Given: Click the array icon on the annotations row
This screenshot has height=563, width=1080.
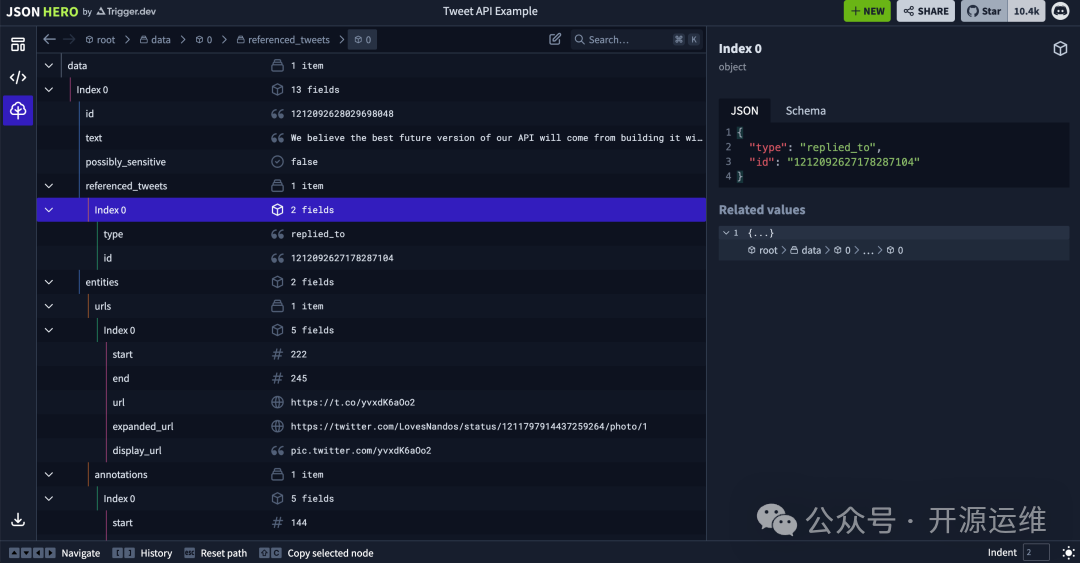Looking at the screenshot, I should coord(278,475).
